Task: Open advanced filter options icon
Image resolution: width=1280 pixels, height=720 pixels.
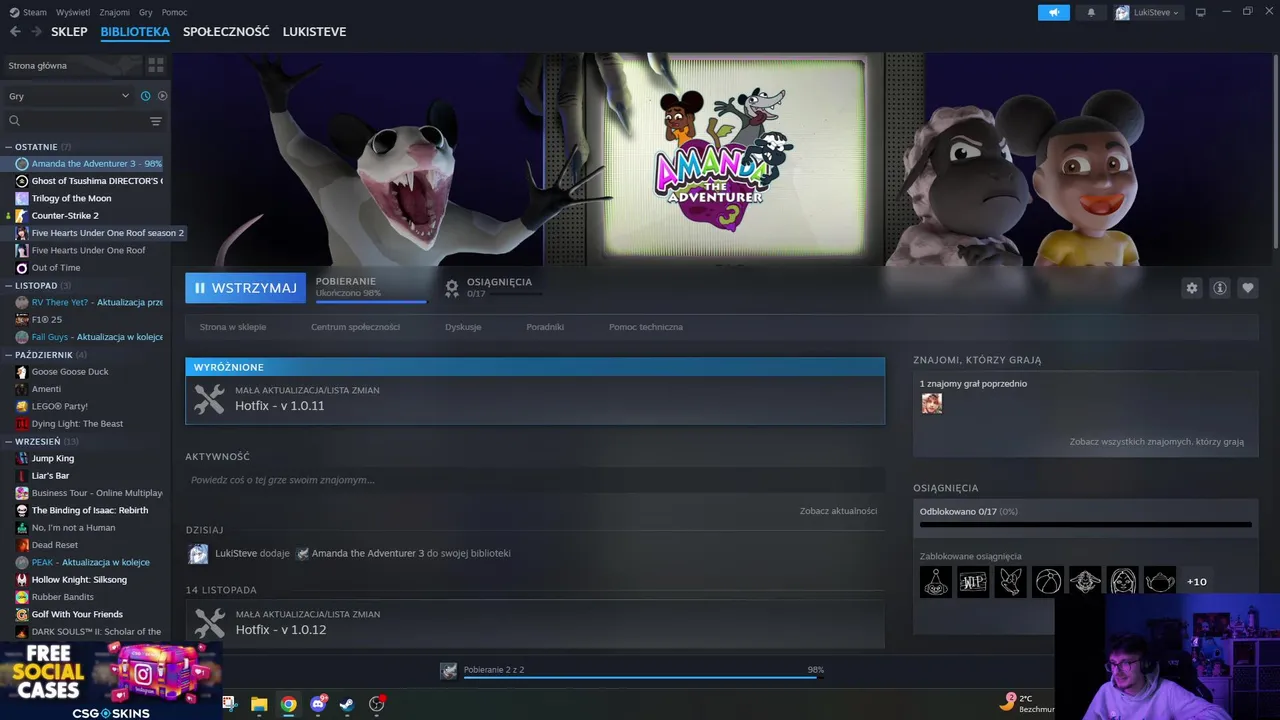Action: coord(156,121)
